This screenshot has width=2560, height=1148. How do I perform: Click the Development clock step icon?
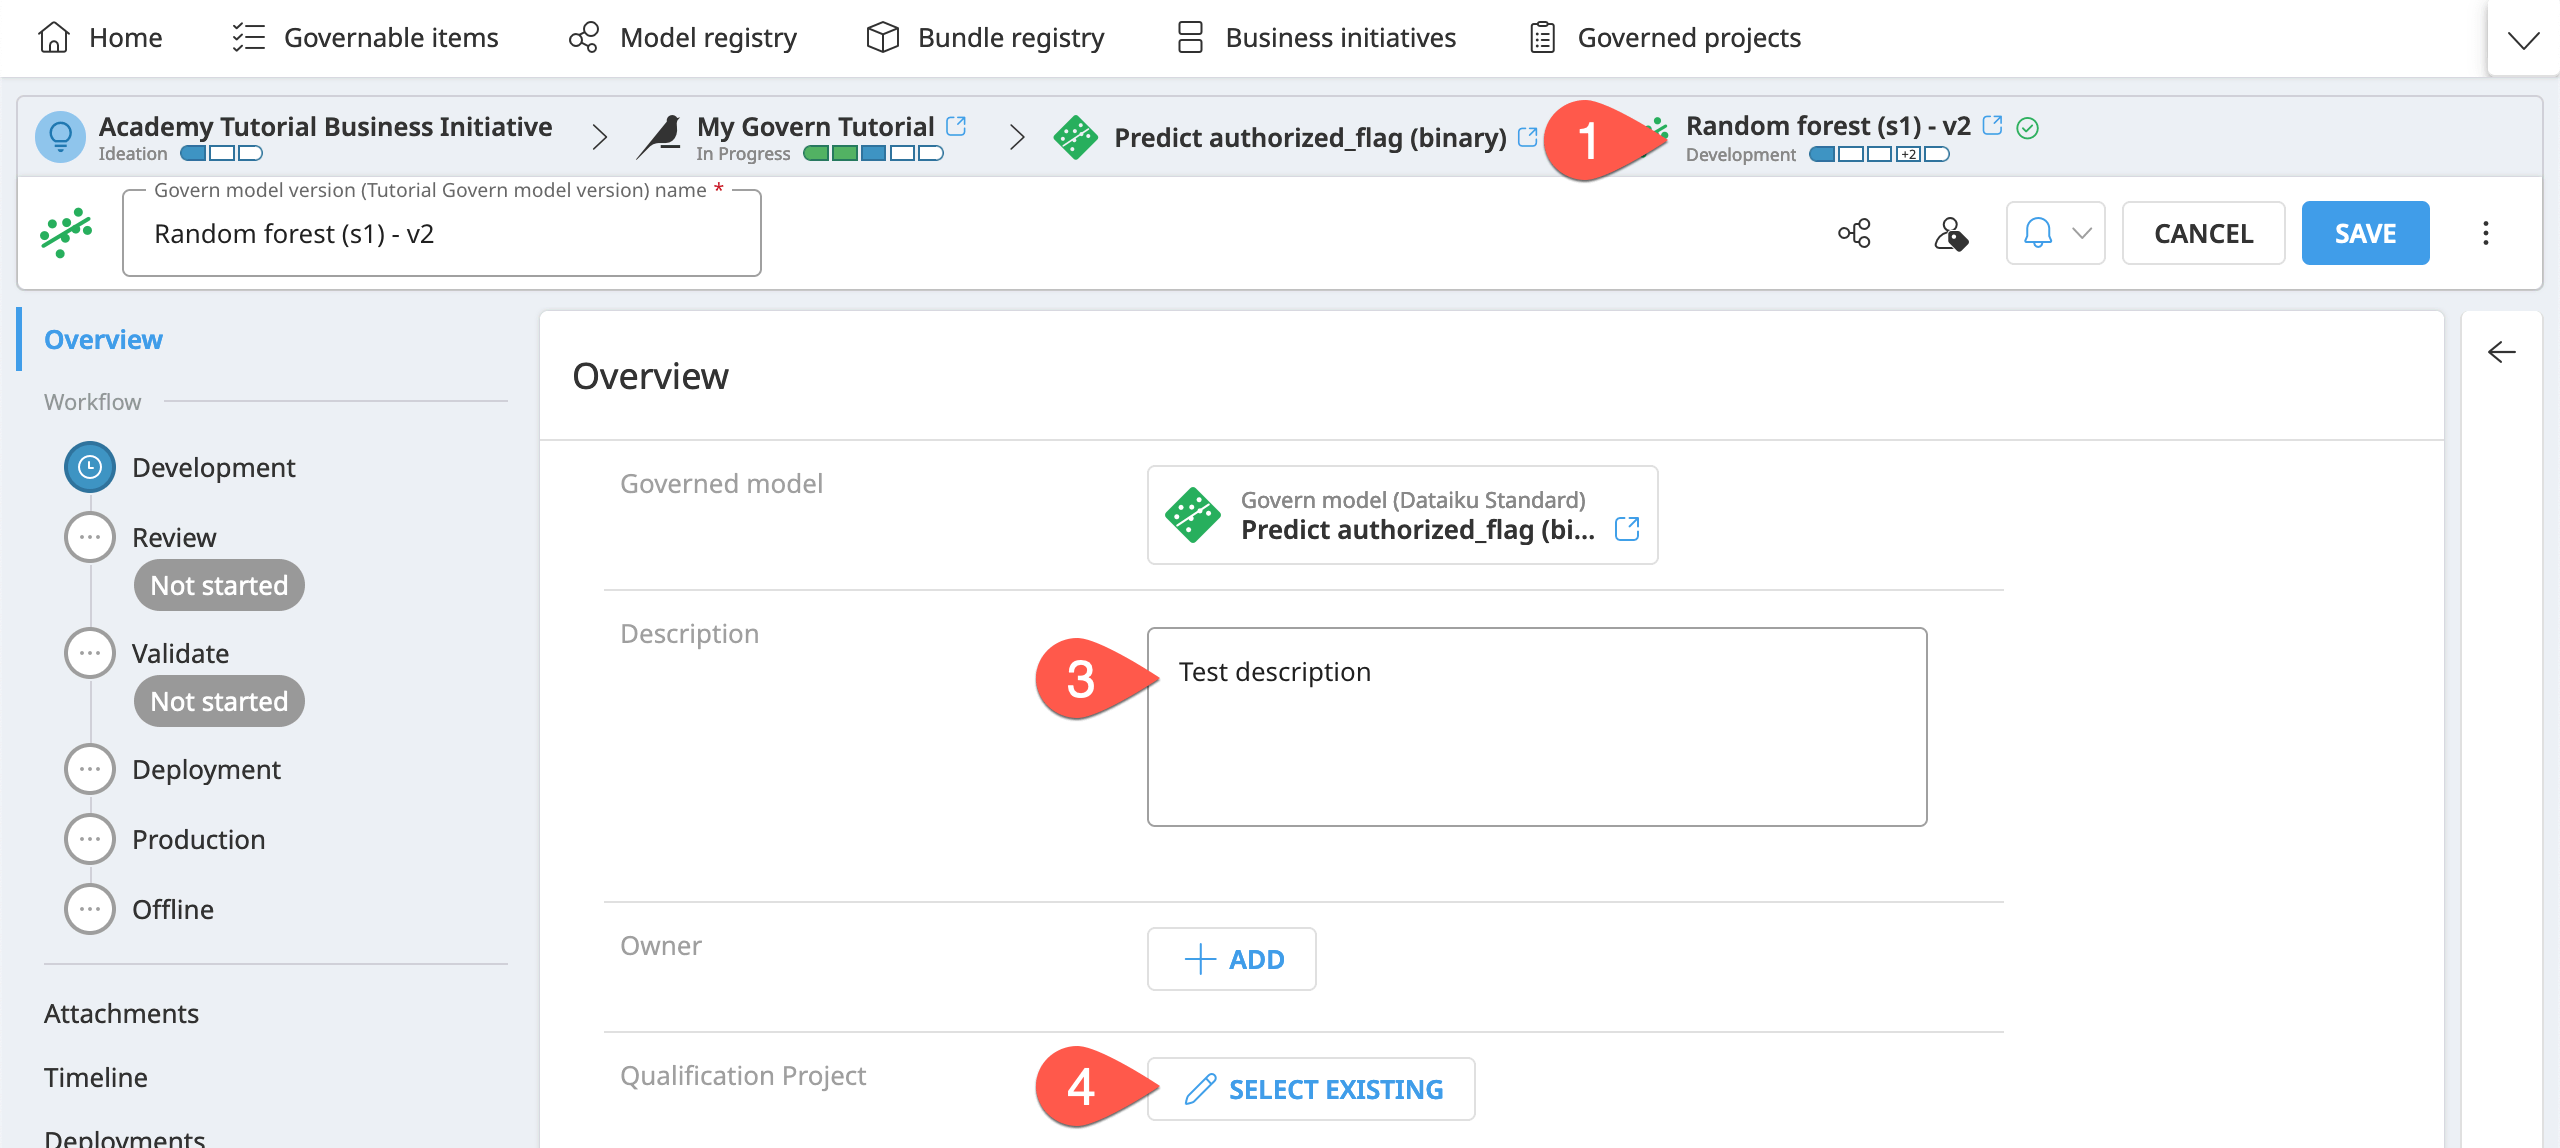[x=90, y=467]
